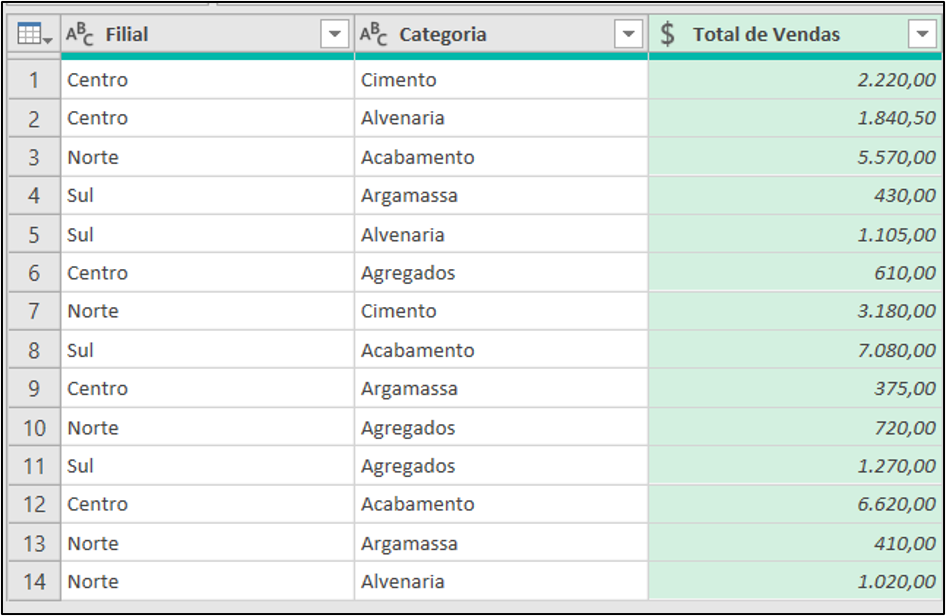This screenshot has width=946, height=616.
Task: Select row number 7
Action: coord(34,311)
